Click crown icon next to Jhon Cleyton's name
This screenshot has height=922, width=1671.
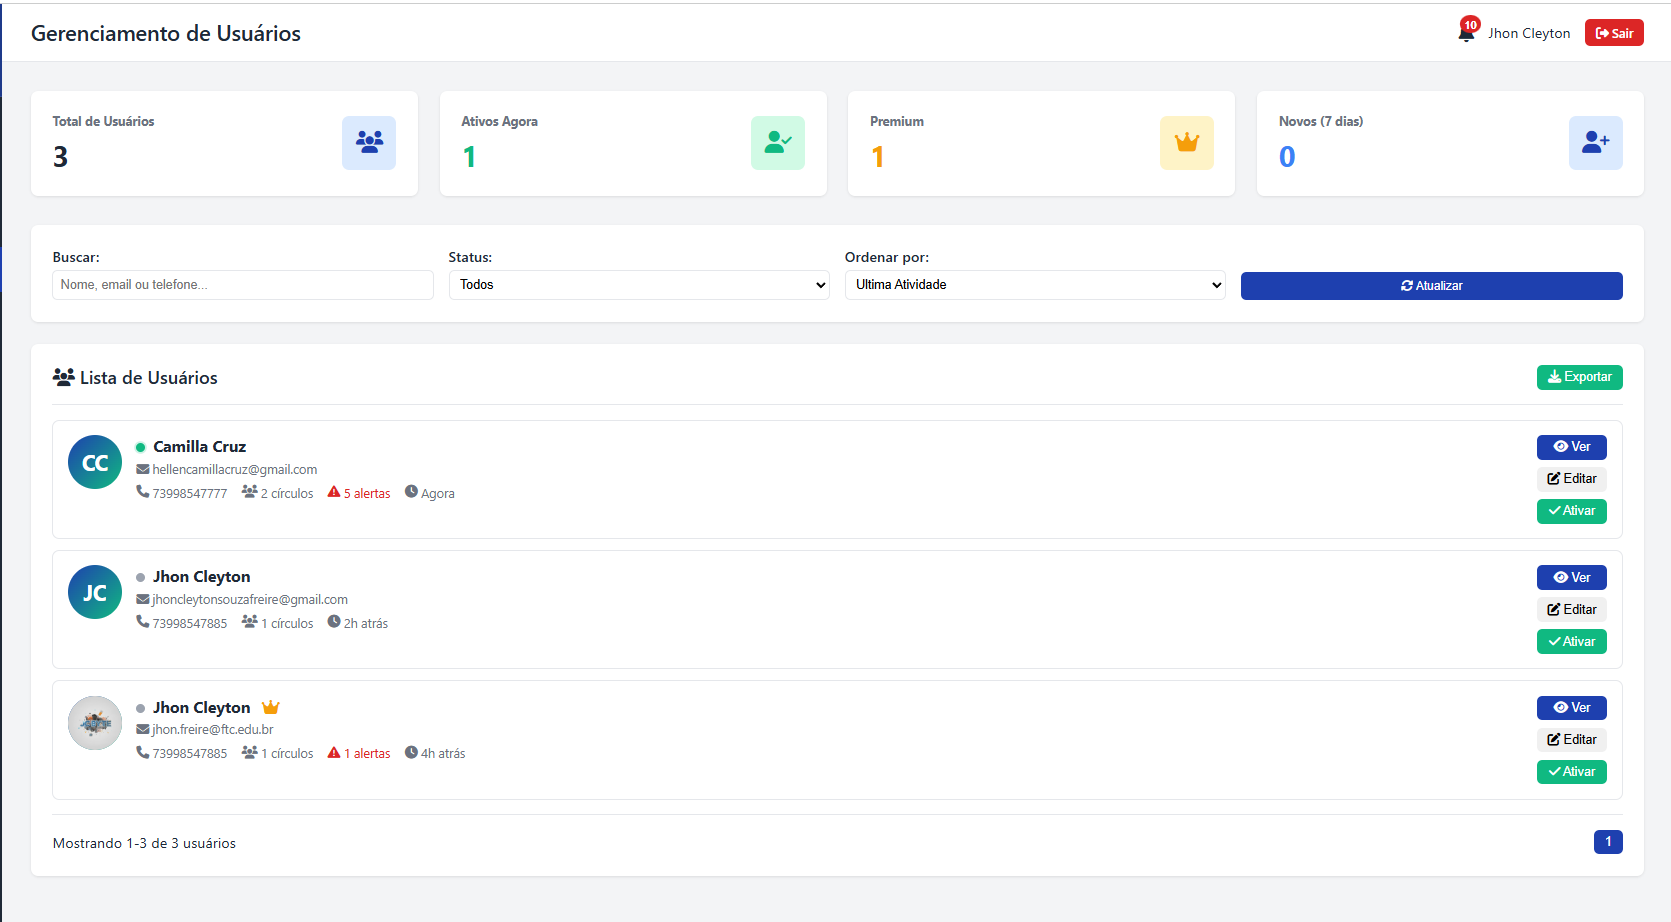270,707
